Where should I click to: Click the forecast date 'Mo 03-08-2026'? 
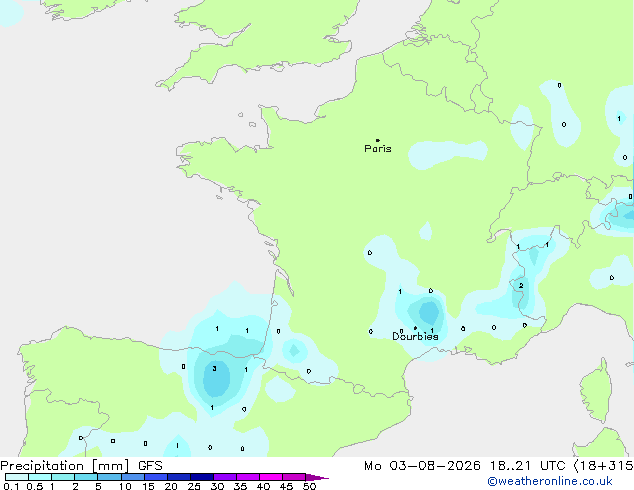pyautogui.click(x=422, y=466)
